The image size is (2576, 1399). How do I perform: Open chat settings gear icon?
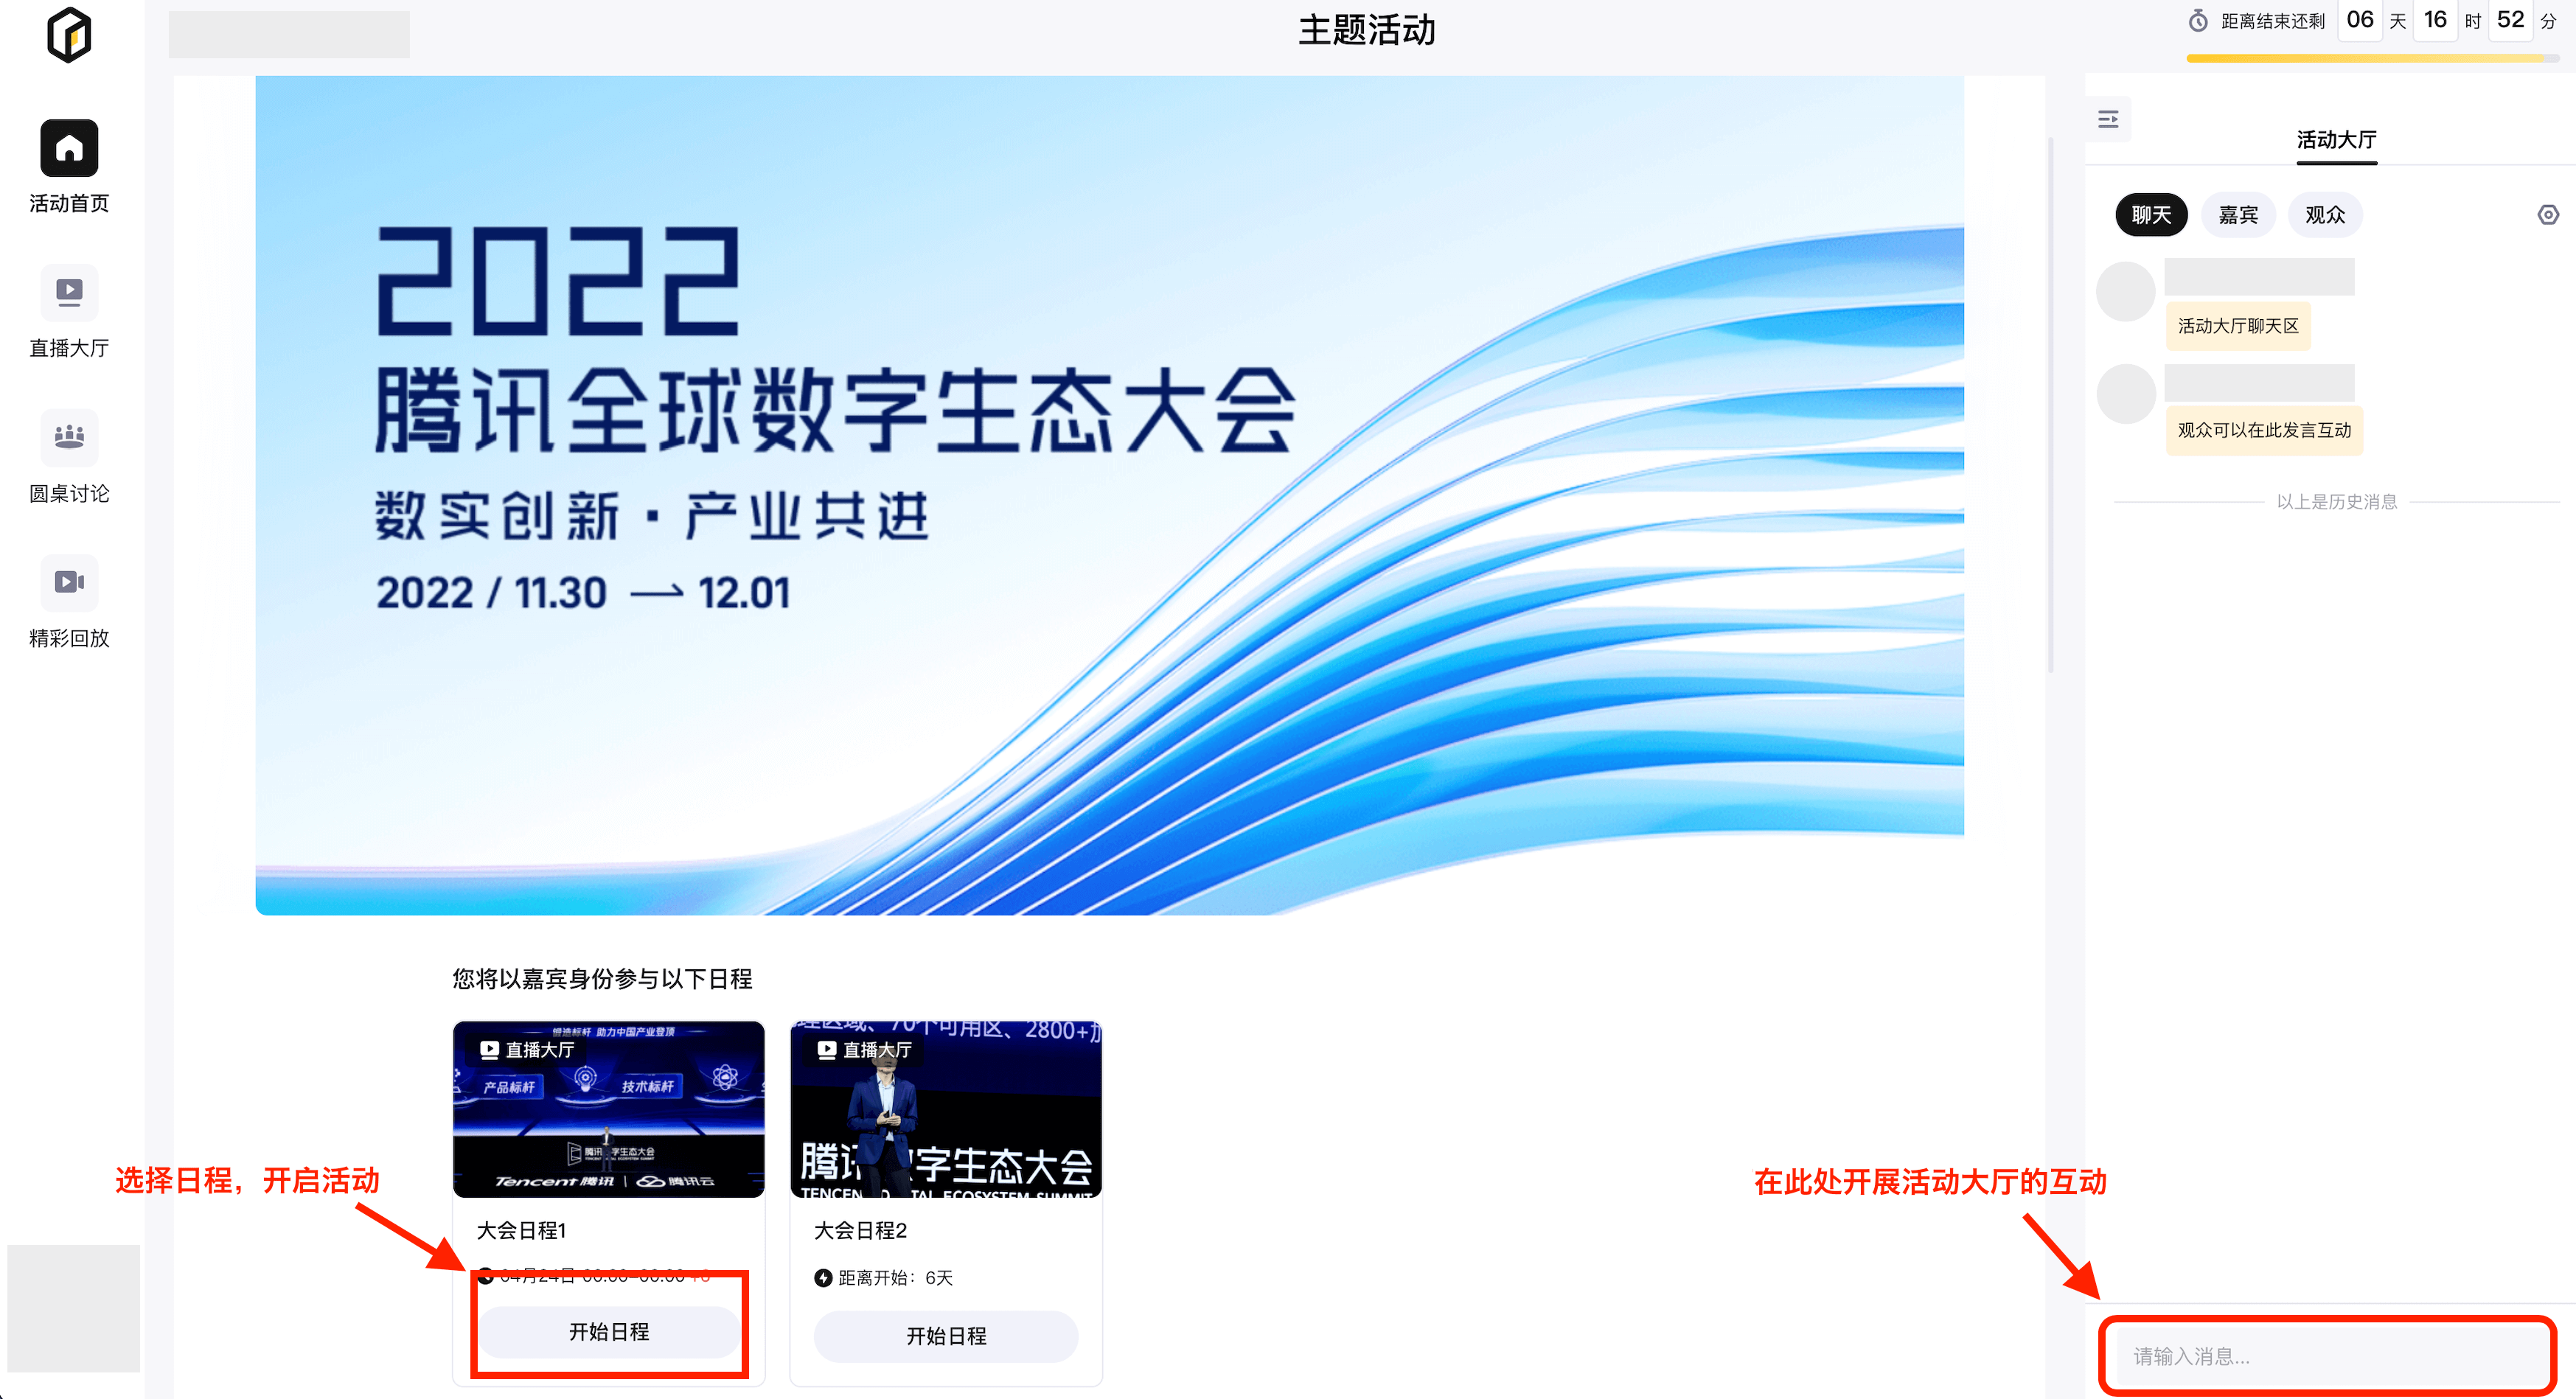(x=2548, y=215)
